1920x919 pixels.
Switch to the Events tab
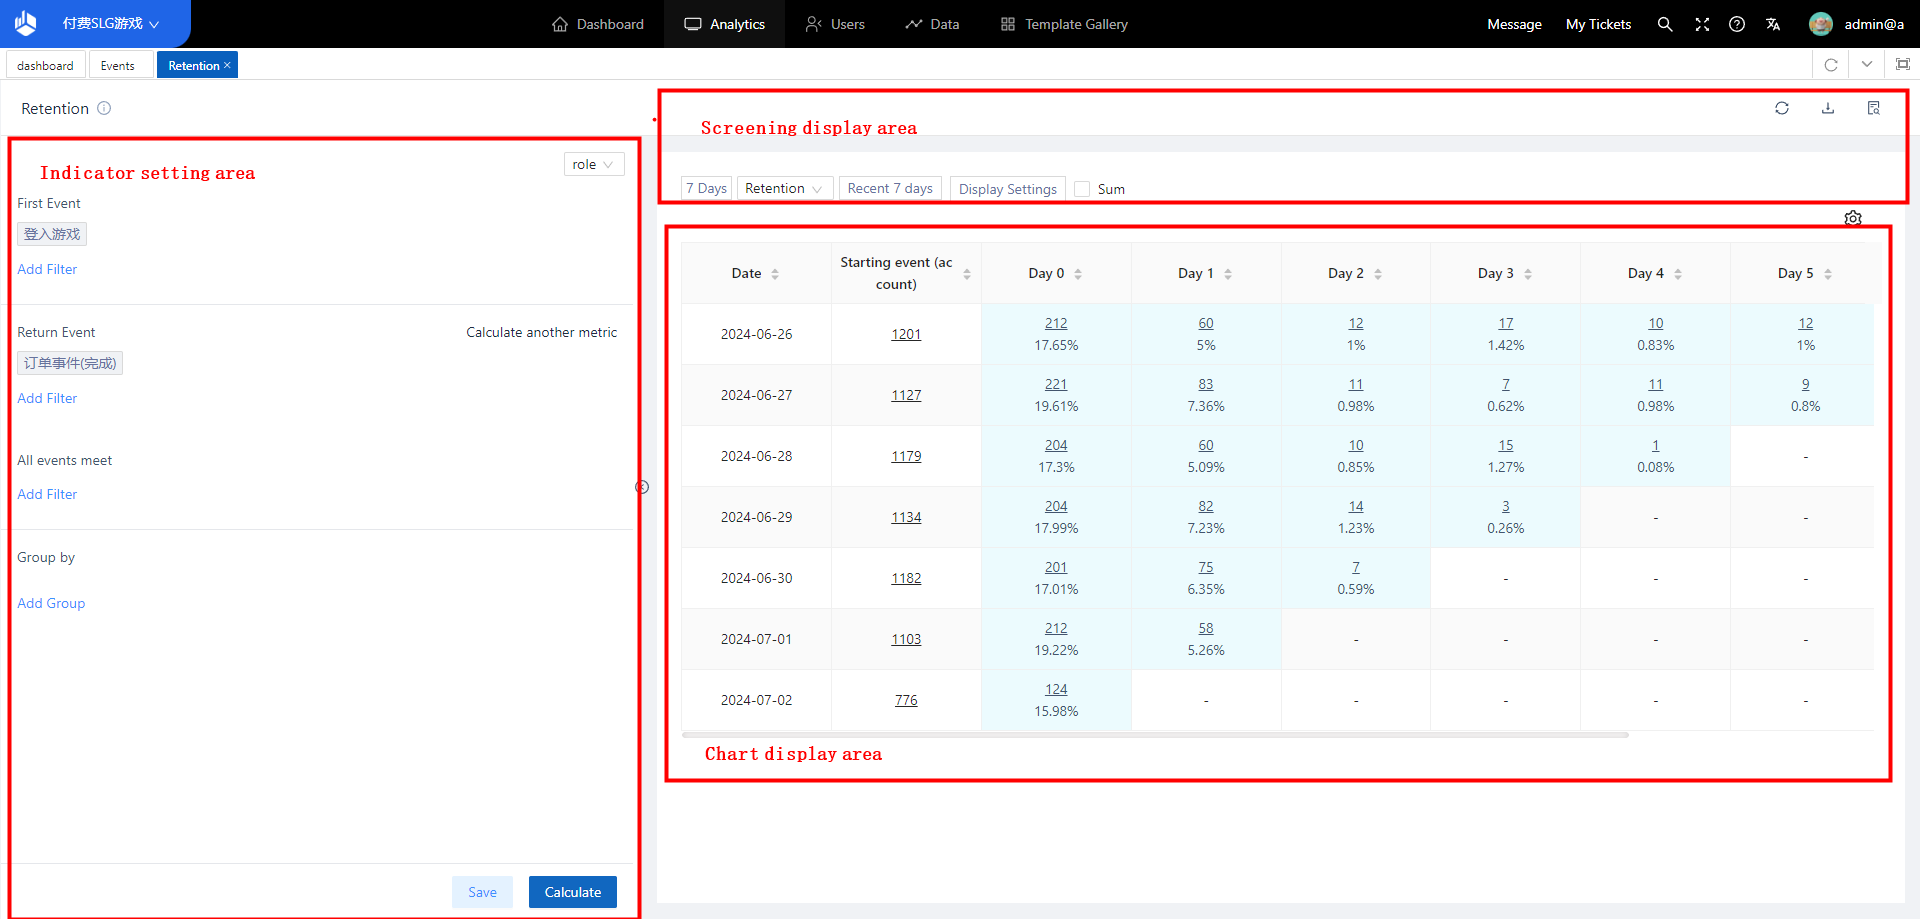(118, 66)
